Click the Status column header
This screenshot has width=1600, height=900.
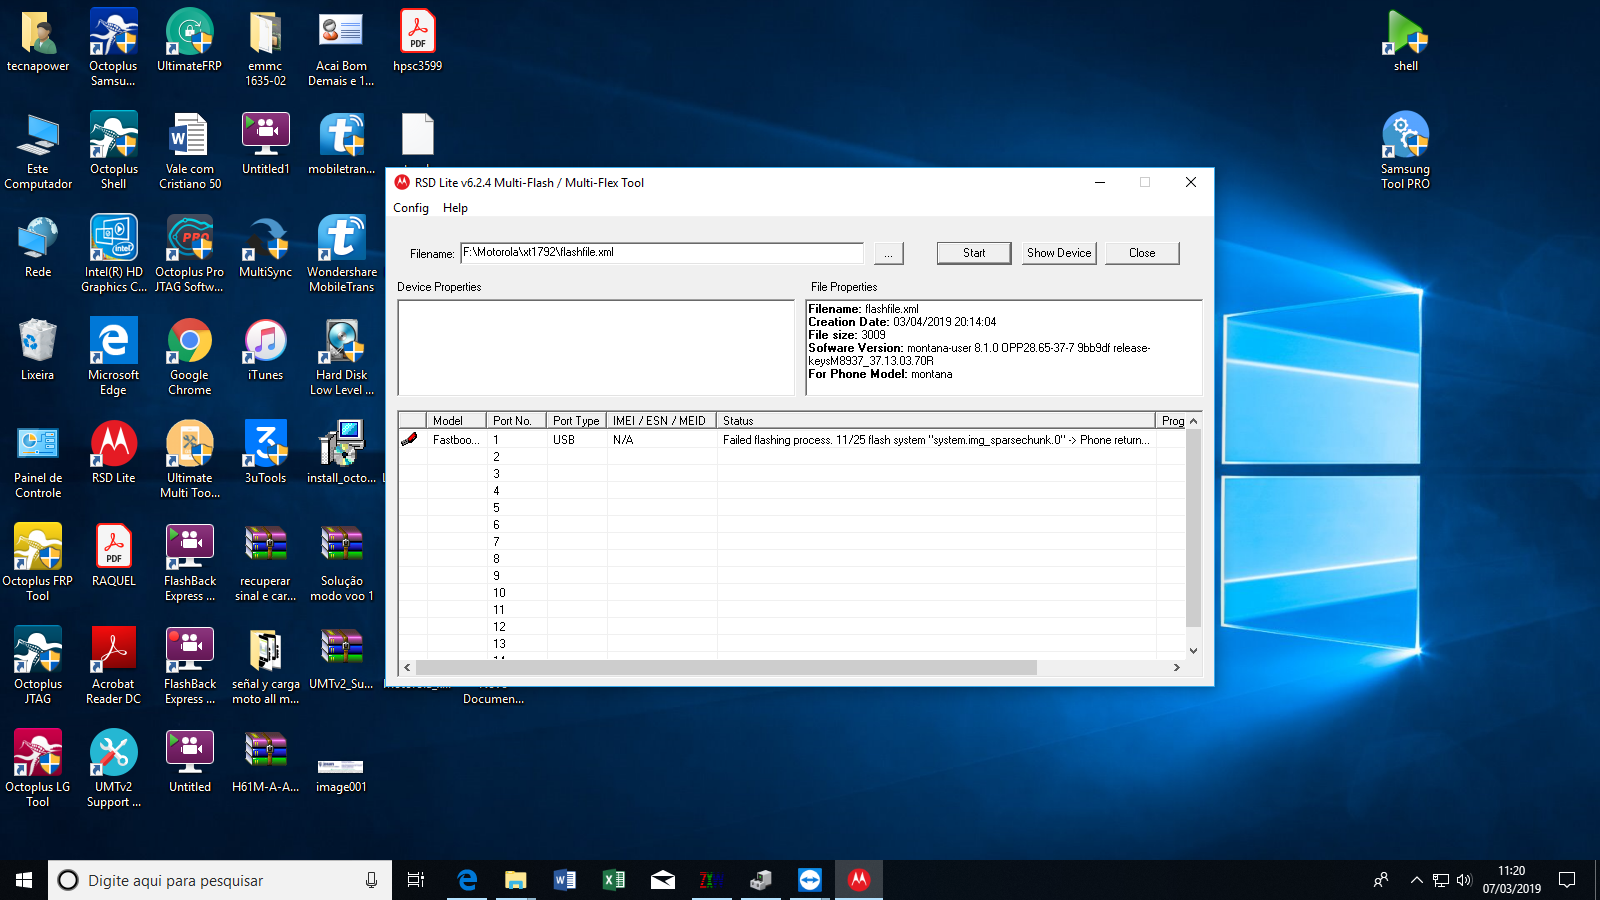(x=936, y=421)
